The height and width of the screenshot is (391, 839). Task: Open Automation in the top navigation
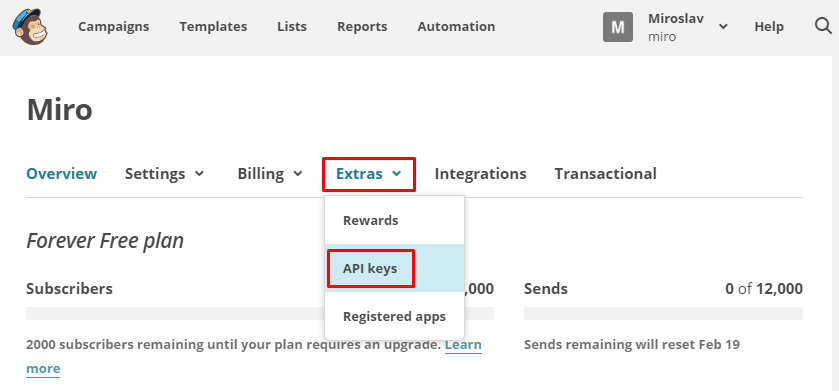(456, 26)
